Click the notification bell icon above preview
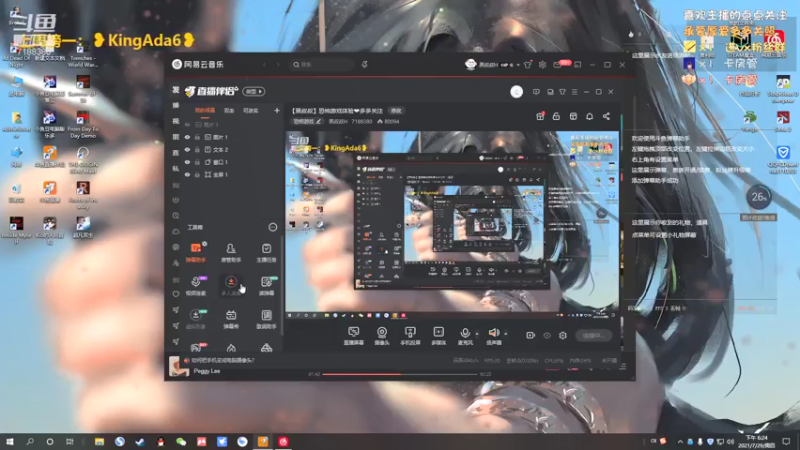This screenshot has width=800, height=450. [x=589, y=116]
